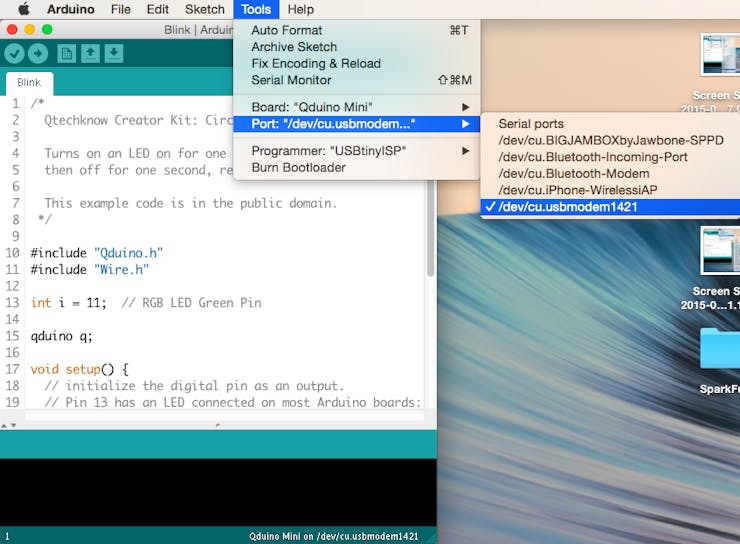Click the green zoom window button
Screen dimensions: 740x544
pyautogui.click(x=47, y=30)
